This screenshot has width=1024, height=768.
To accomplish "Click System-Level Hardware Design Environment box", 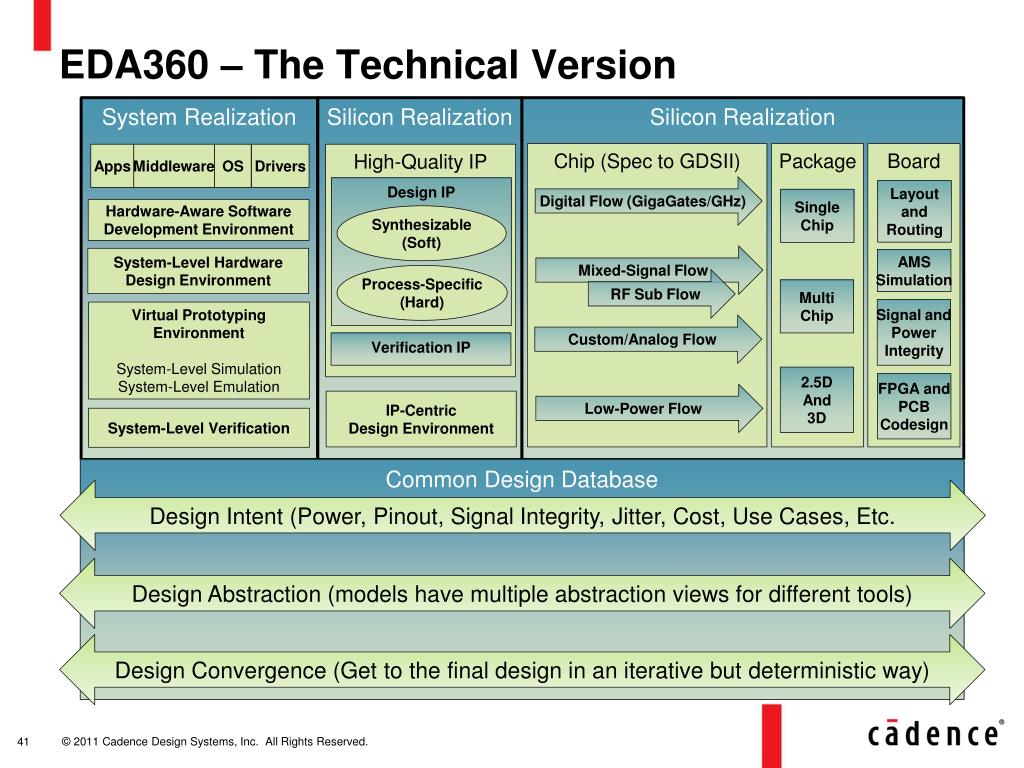I will coord(199,271).
